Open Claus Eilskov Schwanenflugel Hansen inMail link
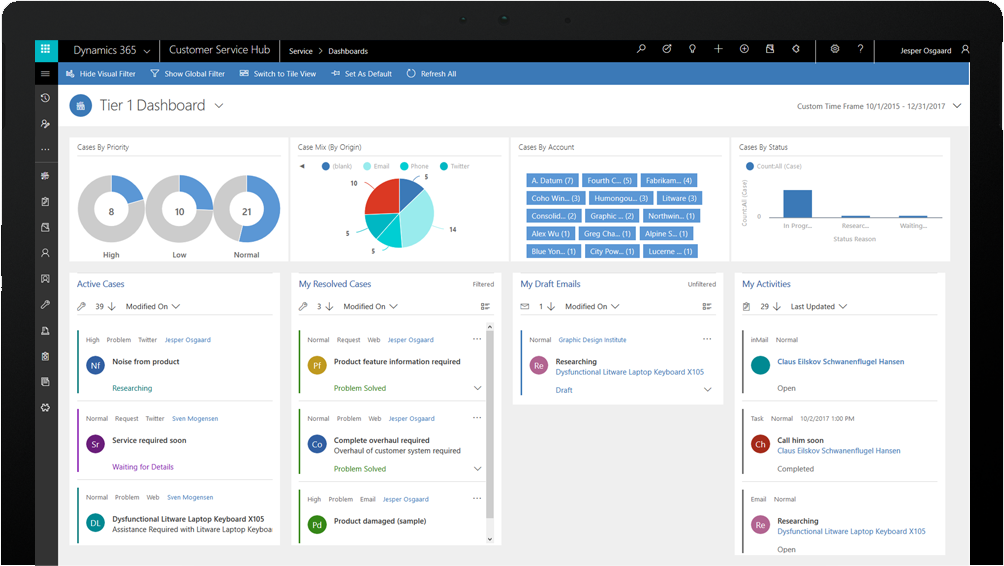Screen dimensions: 1004x566 840,362
